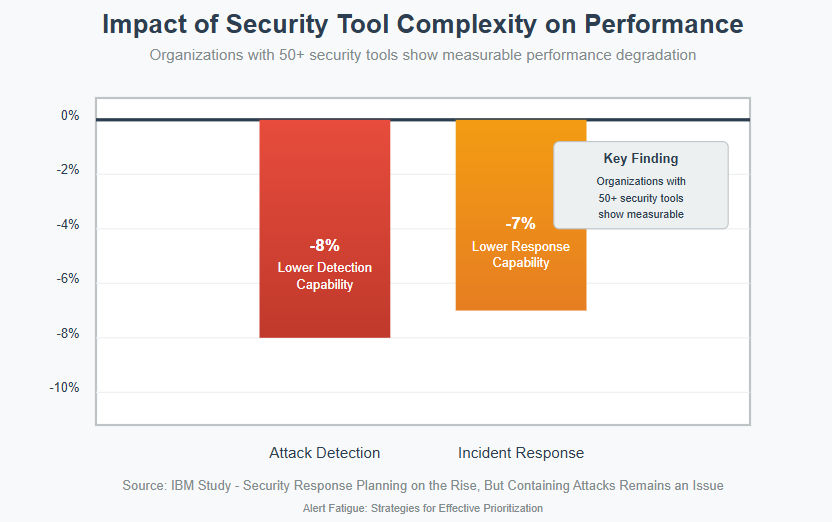Click the -8% y-axis tick label
Viewport: 832px width, 522px height.
(68, 334)
